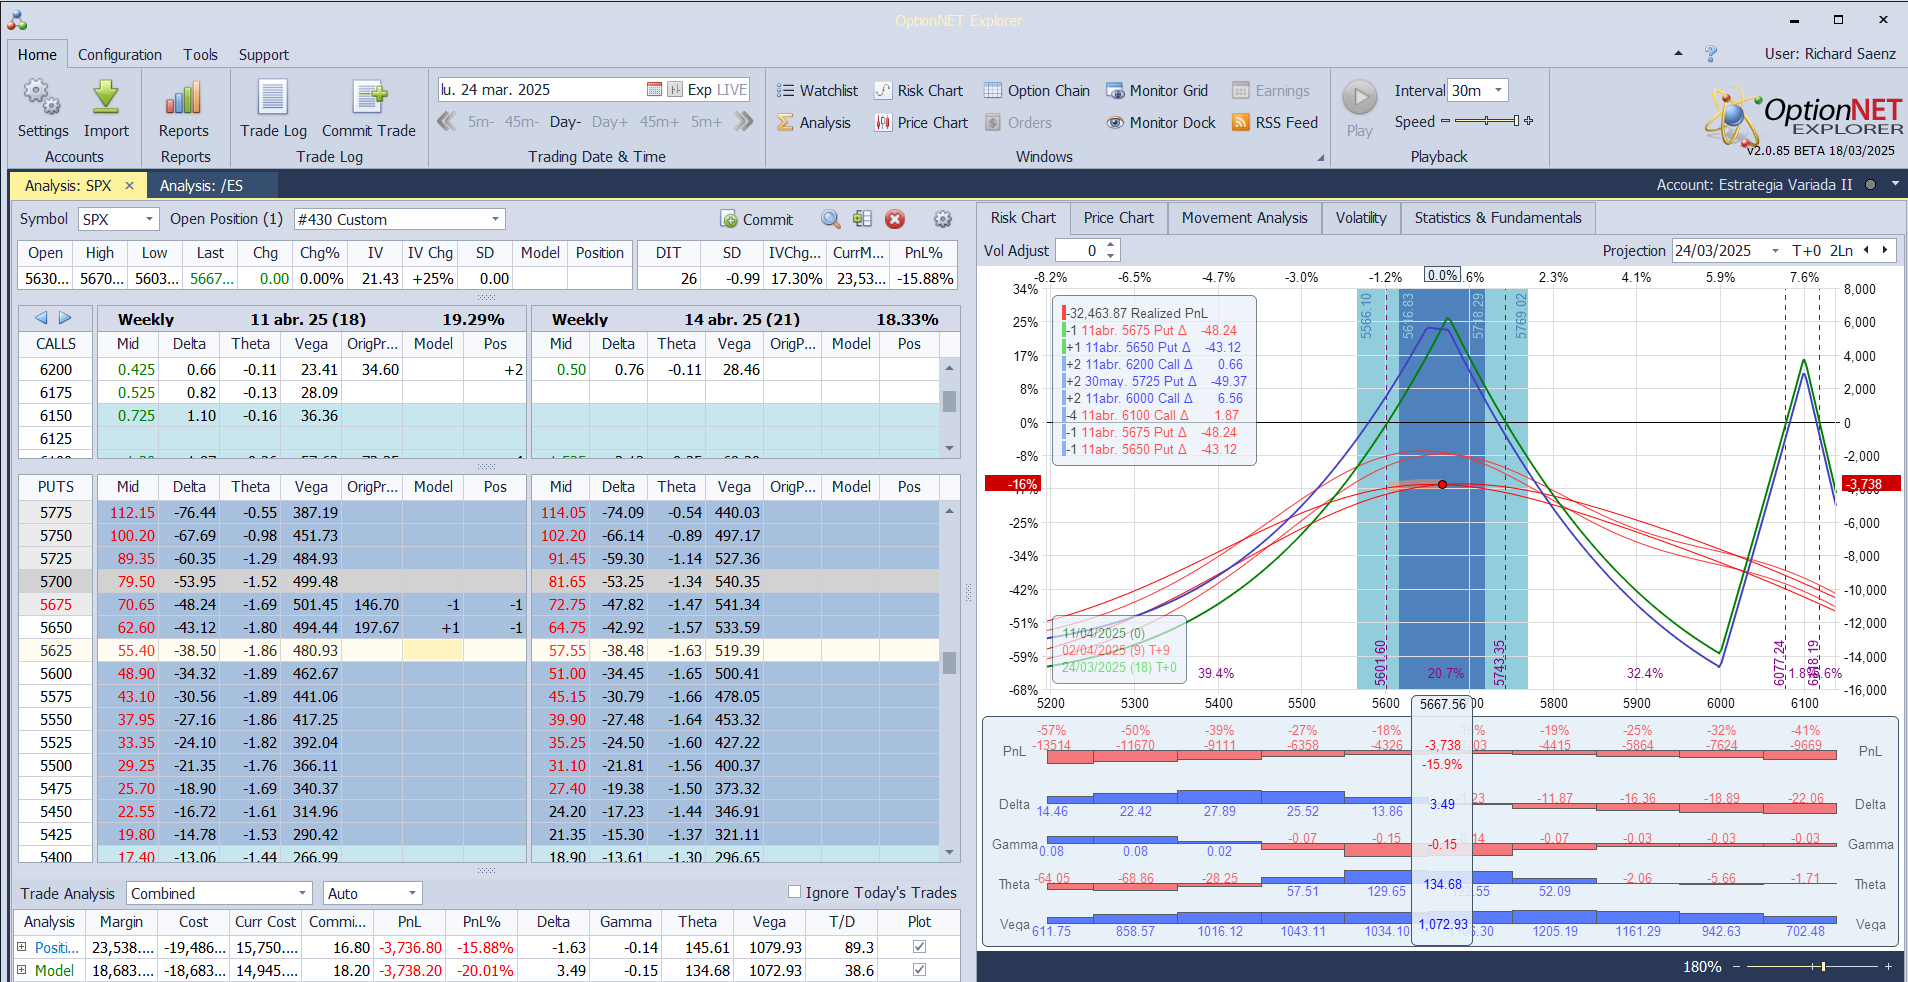Click the Commit Trade ribbon icon
The image size is (1908, 982).
pos(369,108)
